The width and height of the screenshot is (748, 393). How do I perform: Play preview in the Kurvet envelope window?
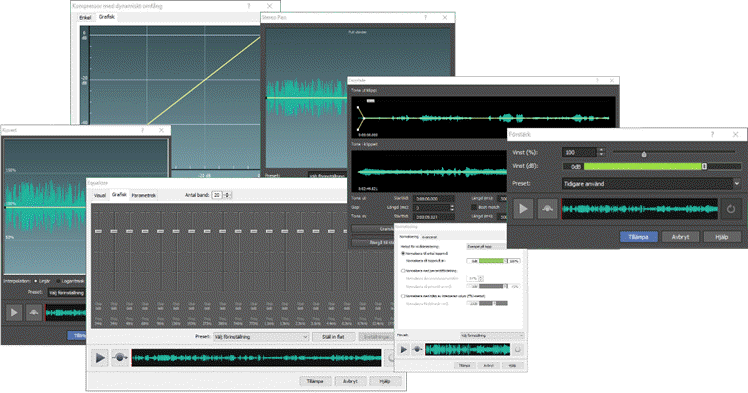coord(14,312)
